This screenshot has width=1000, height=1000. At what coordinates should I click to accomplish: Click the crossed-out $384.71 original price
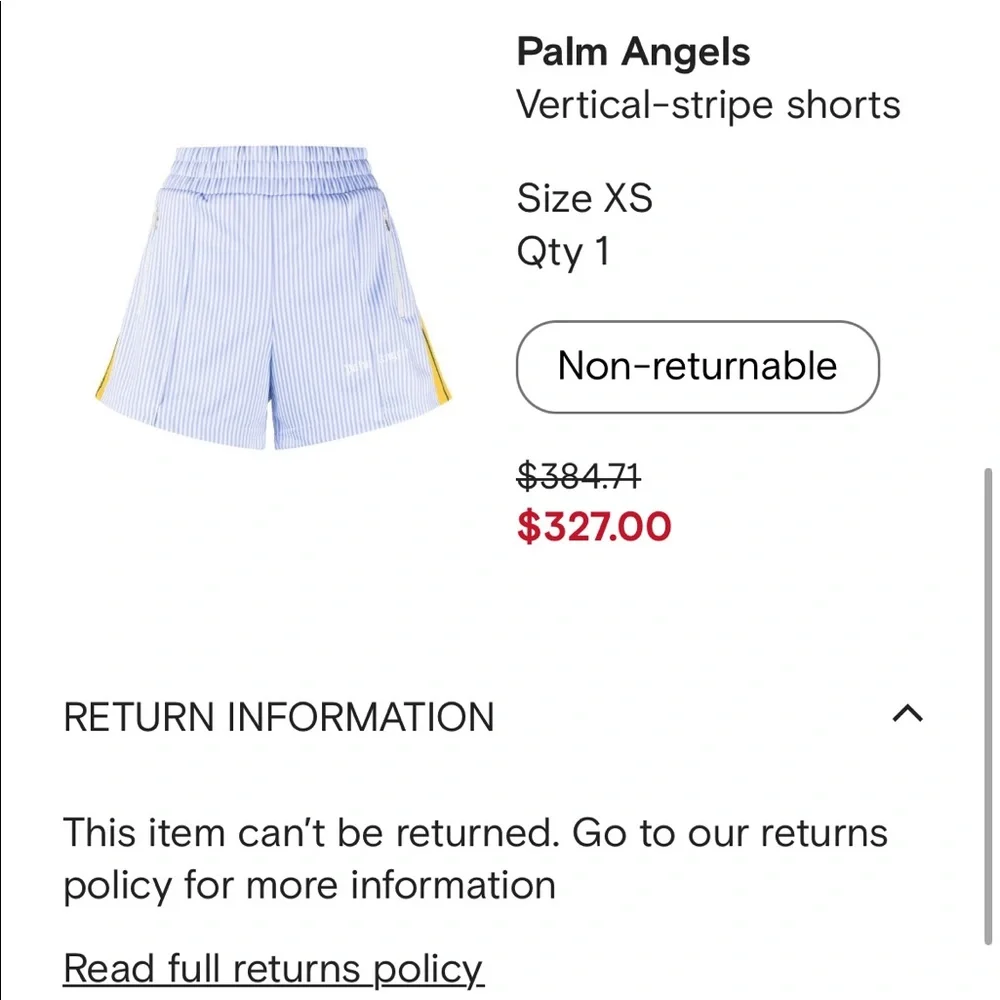tap(579, 477)
